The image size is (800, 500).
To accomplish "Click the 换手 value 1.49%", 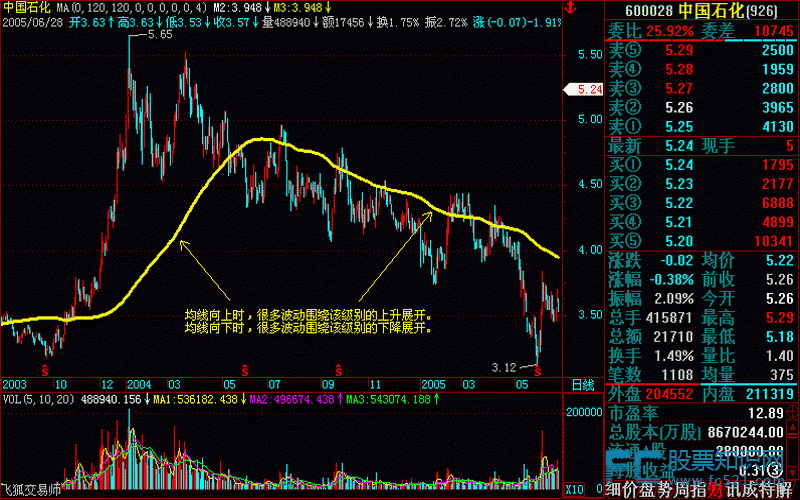I will click(673, 356).
